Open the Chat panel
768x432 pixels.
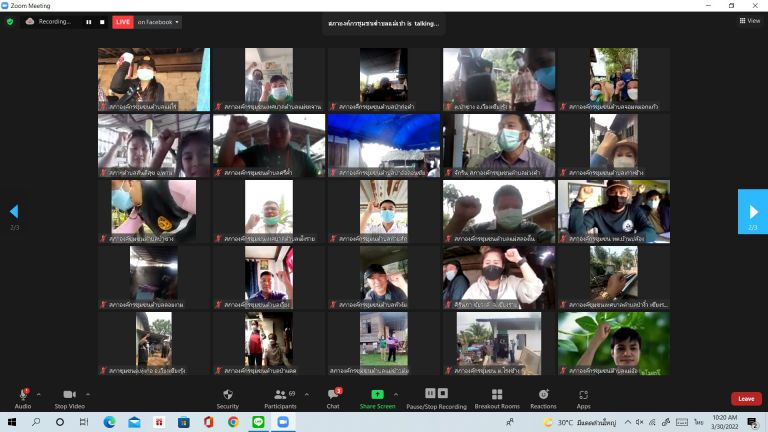pos(334,399)
